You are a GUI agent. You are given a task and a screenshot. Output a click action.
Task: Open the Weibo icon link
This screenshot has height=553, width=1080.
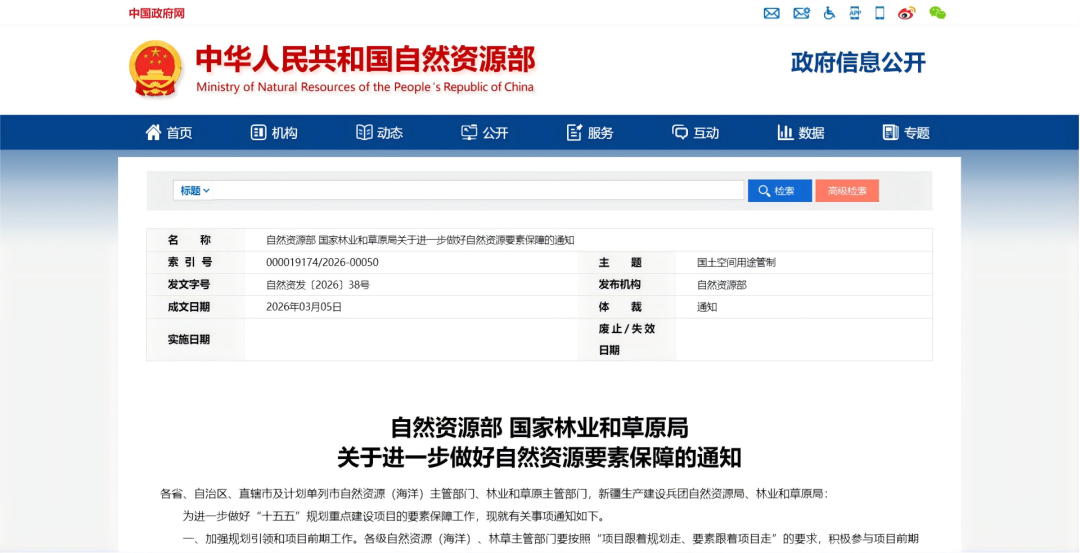click(x=906, y=13)
